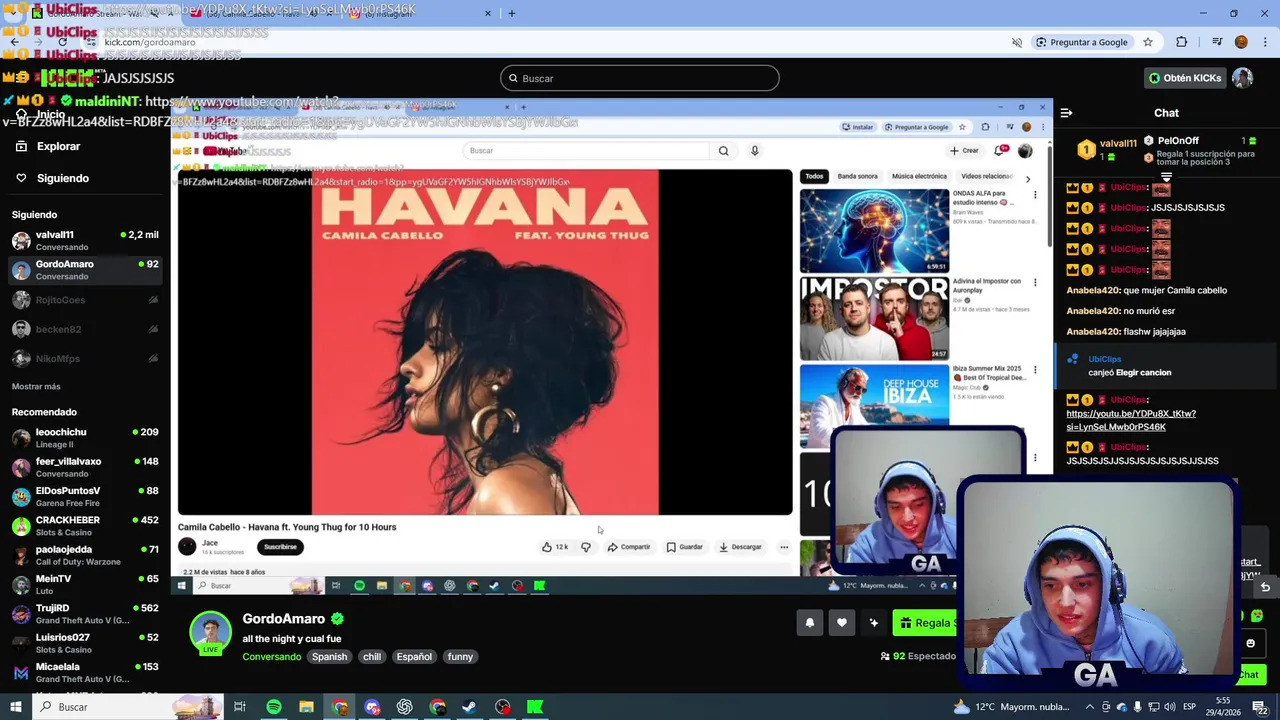Viewport: 1280px width, 720px height.
Task: Click the YouTube search magnifier in stream
Action: [723, 151]
